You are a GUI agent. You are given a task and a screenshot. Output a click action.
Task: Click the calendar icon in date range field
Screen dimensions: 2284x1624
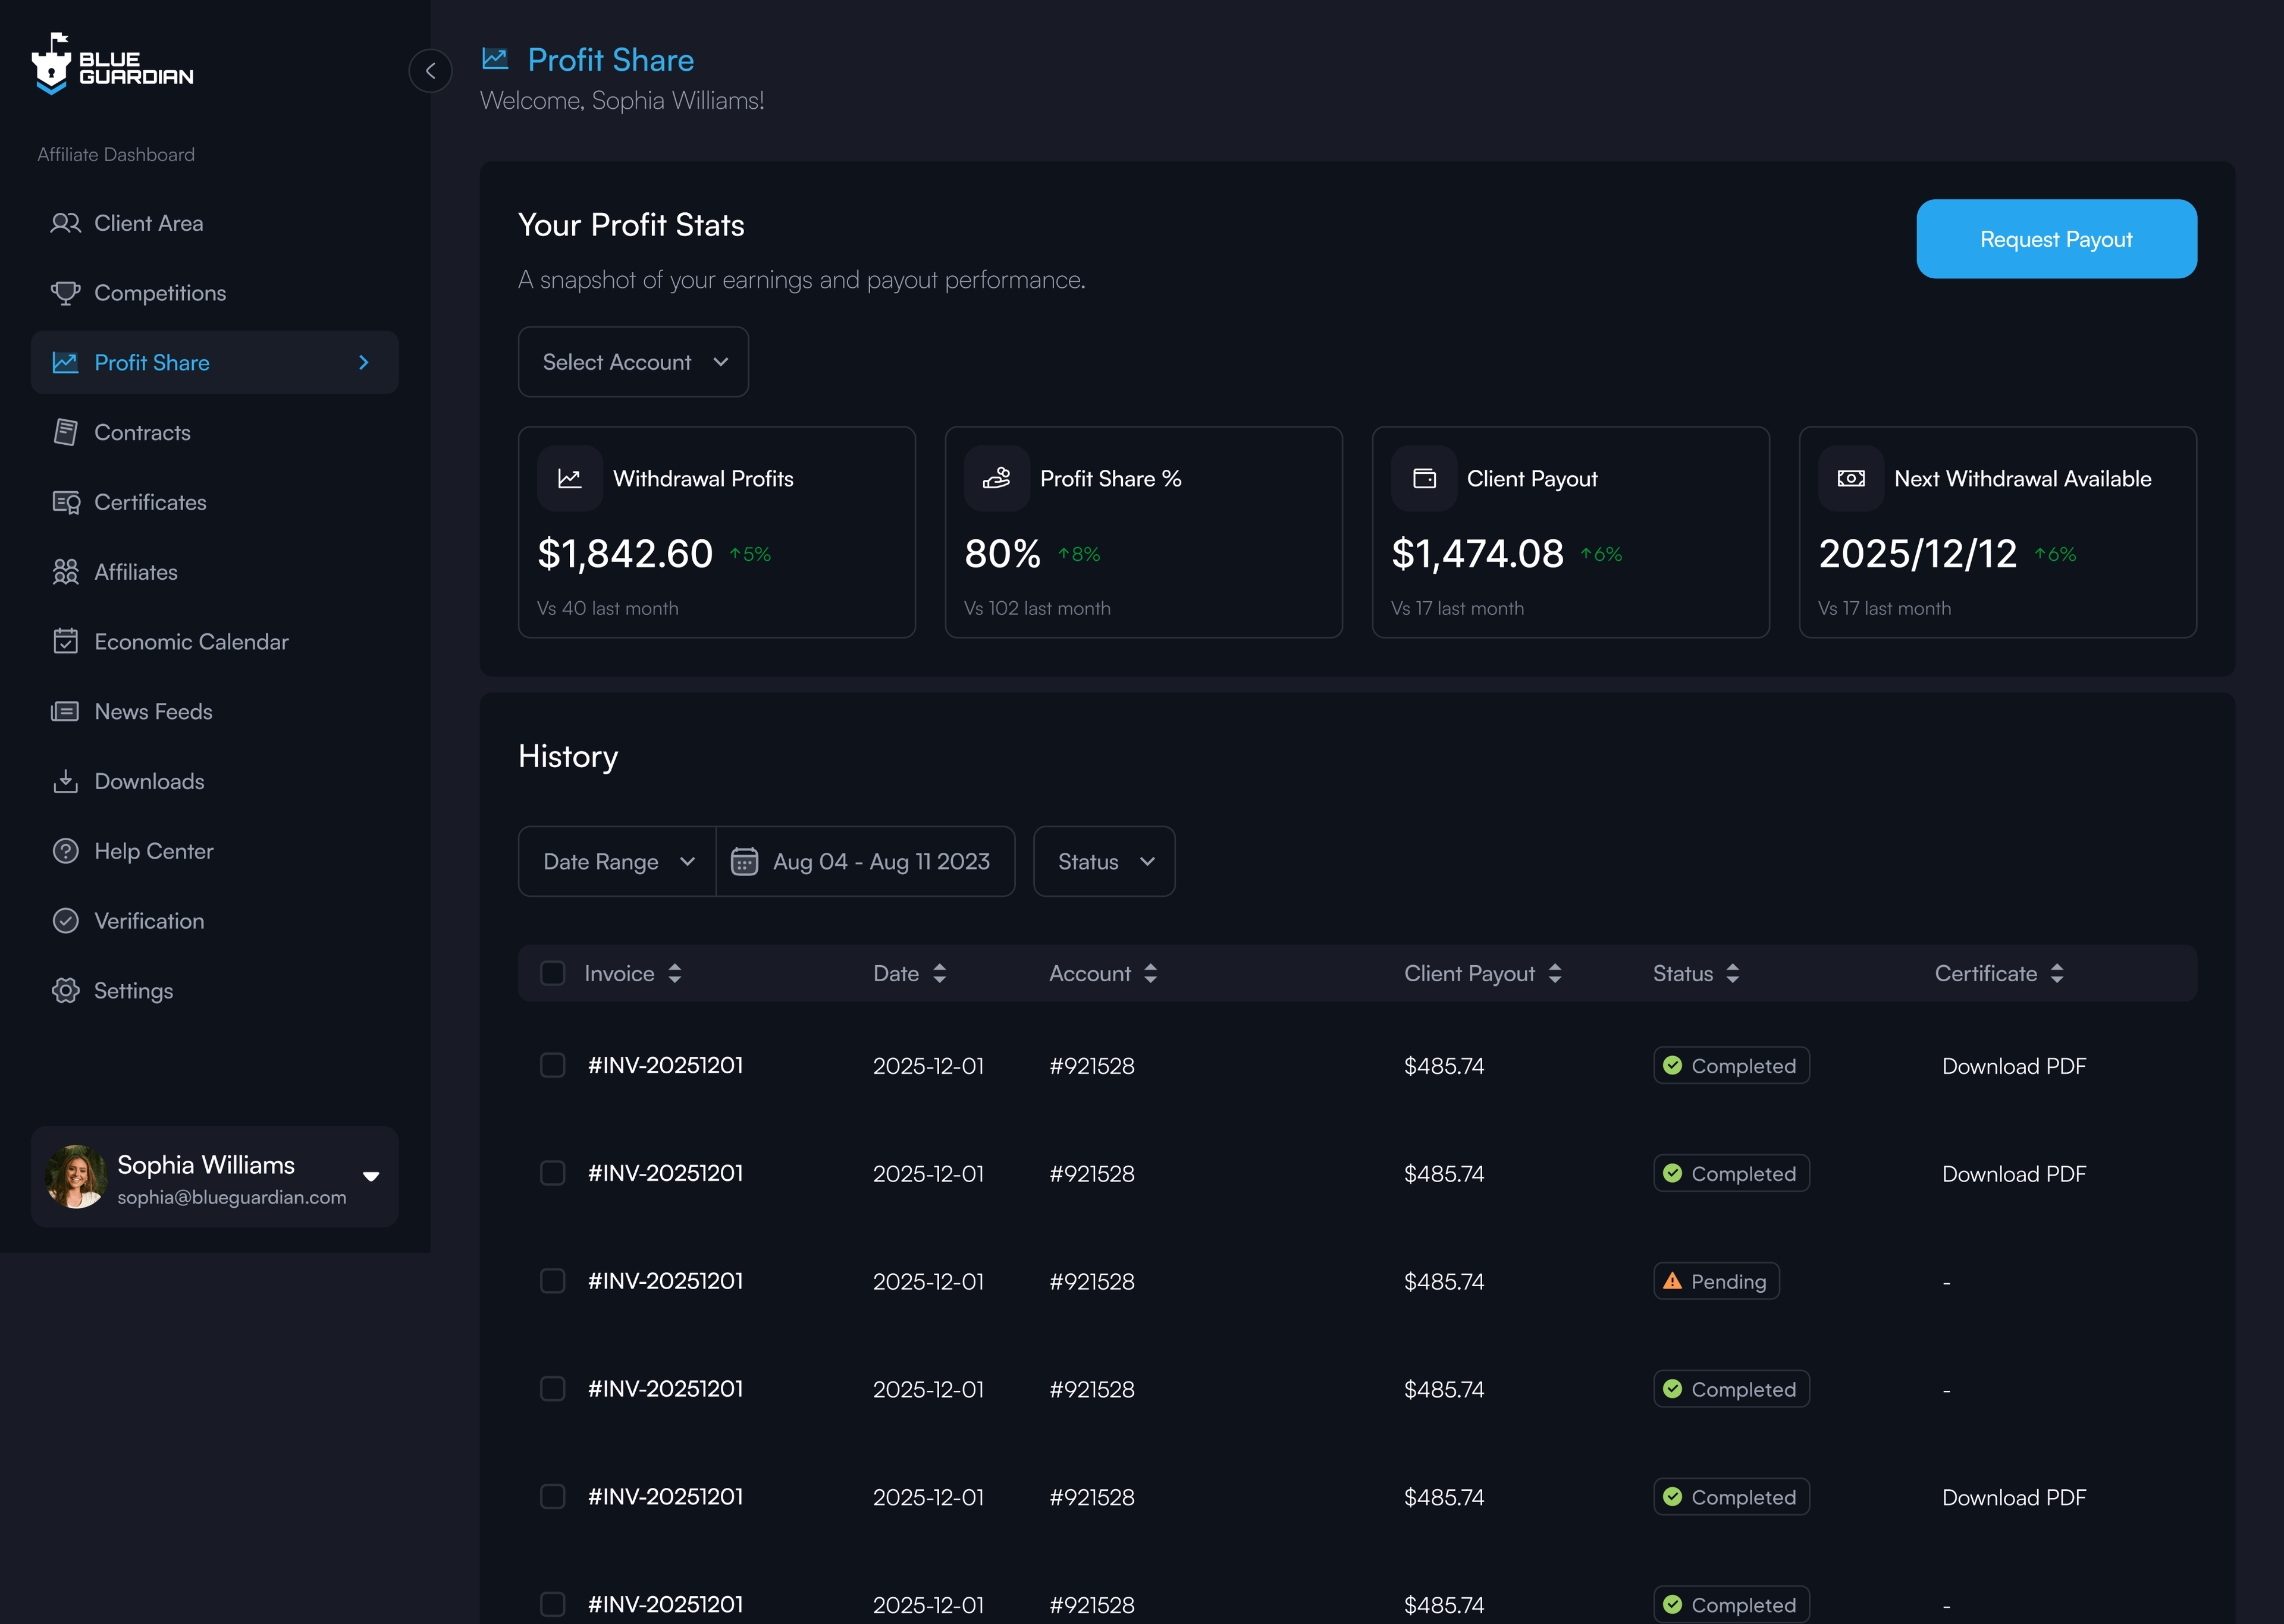pos(744,861)
